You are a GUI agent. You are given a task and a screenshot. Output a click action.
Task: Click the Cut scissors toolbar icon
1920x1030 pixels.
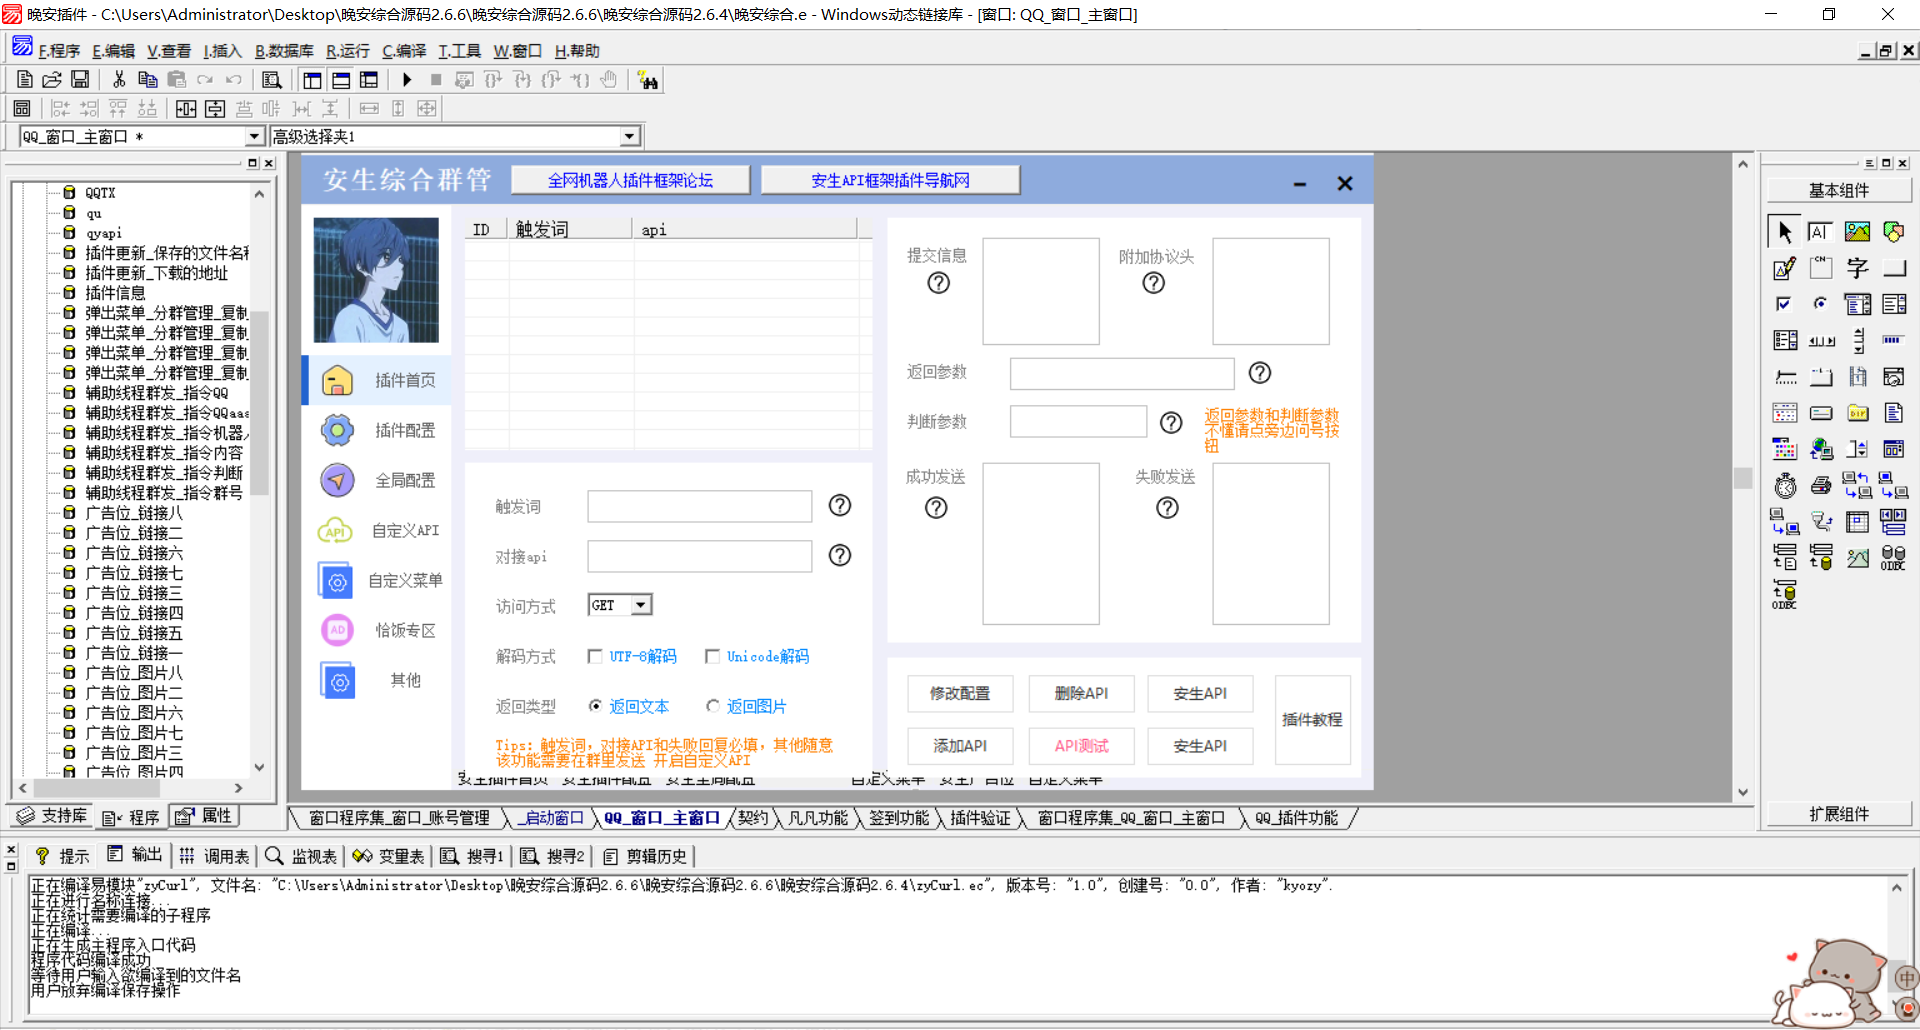[x=119, y=80]
